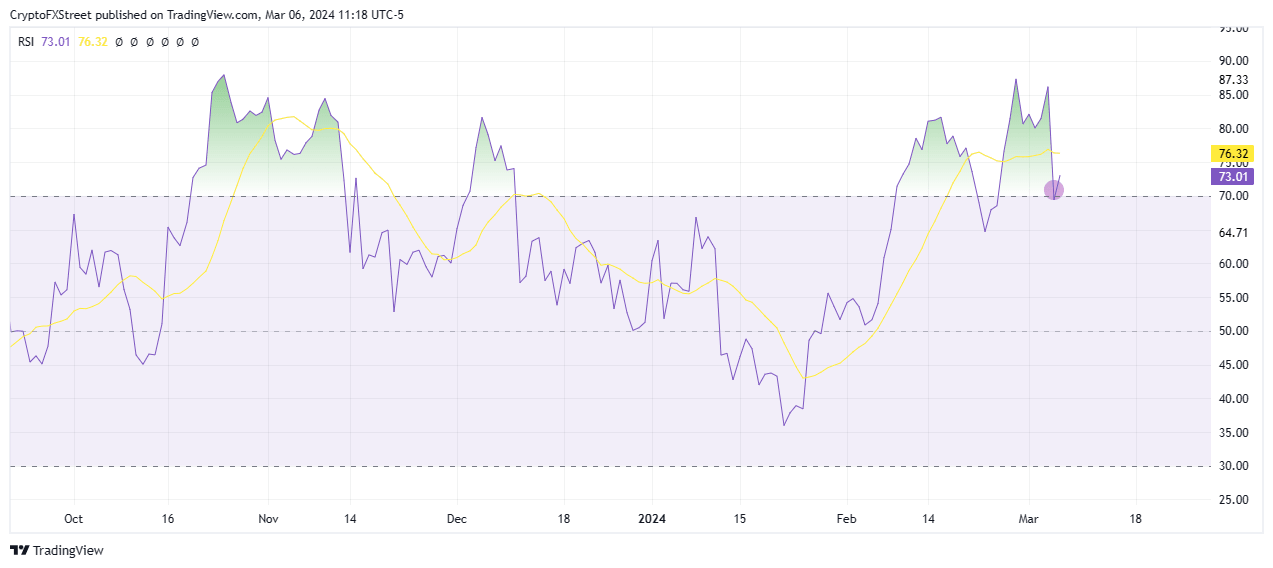Click the 30.00 oversold level on price scale

[x=1233, y=466]
